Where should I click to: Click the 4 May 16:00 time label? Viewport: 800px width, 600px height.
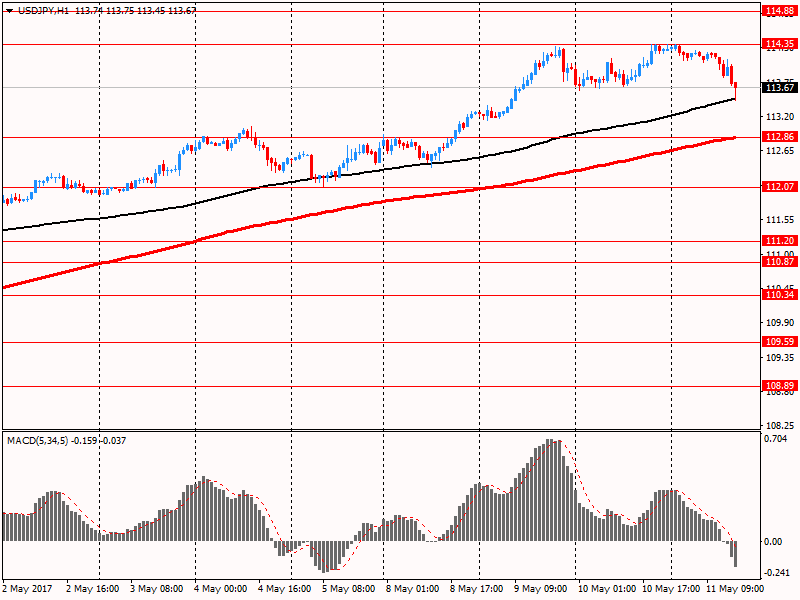click(285, 589)
